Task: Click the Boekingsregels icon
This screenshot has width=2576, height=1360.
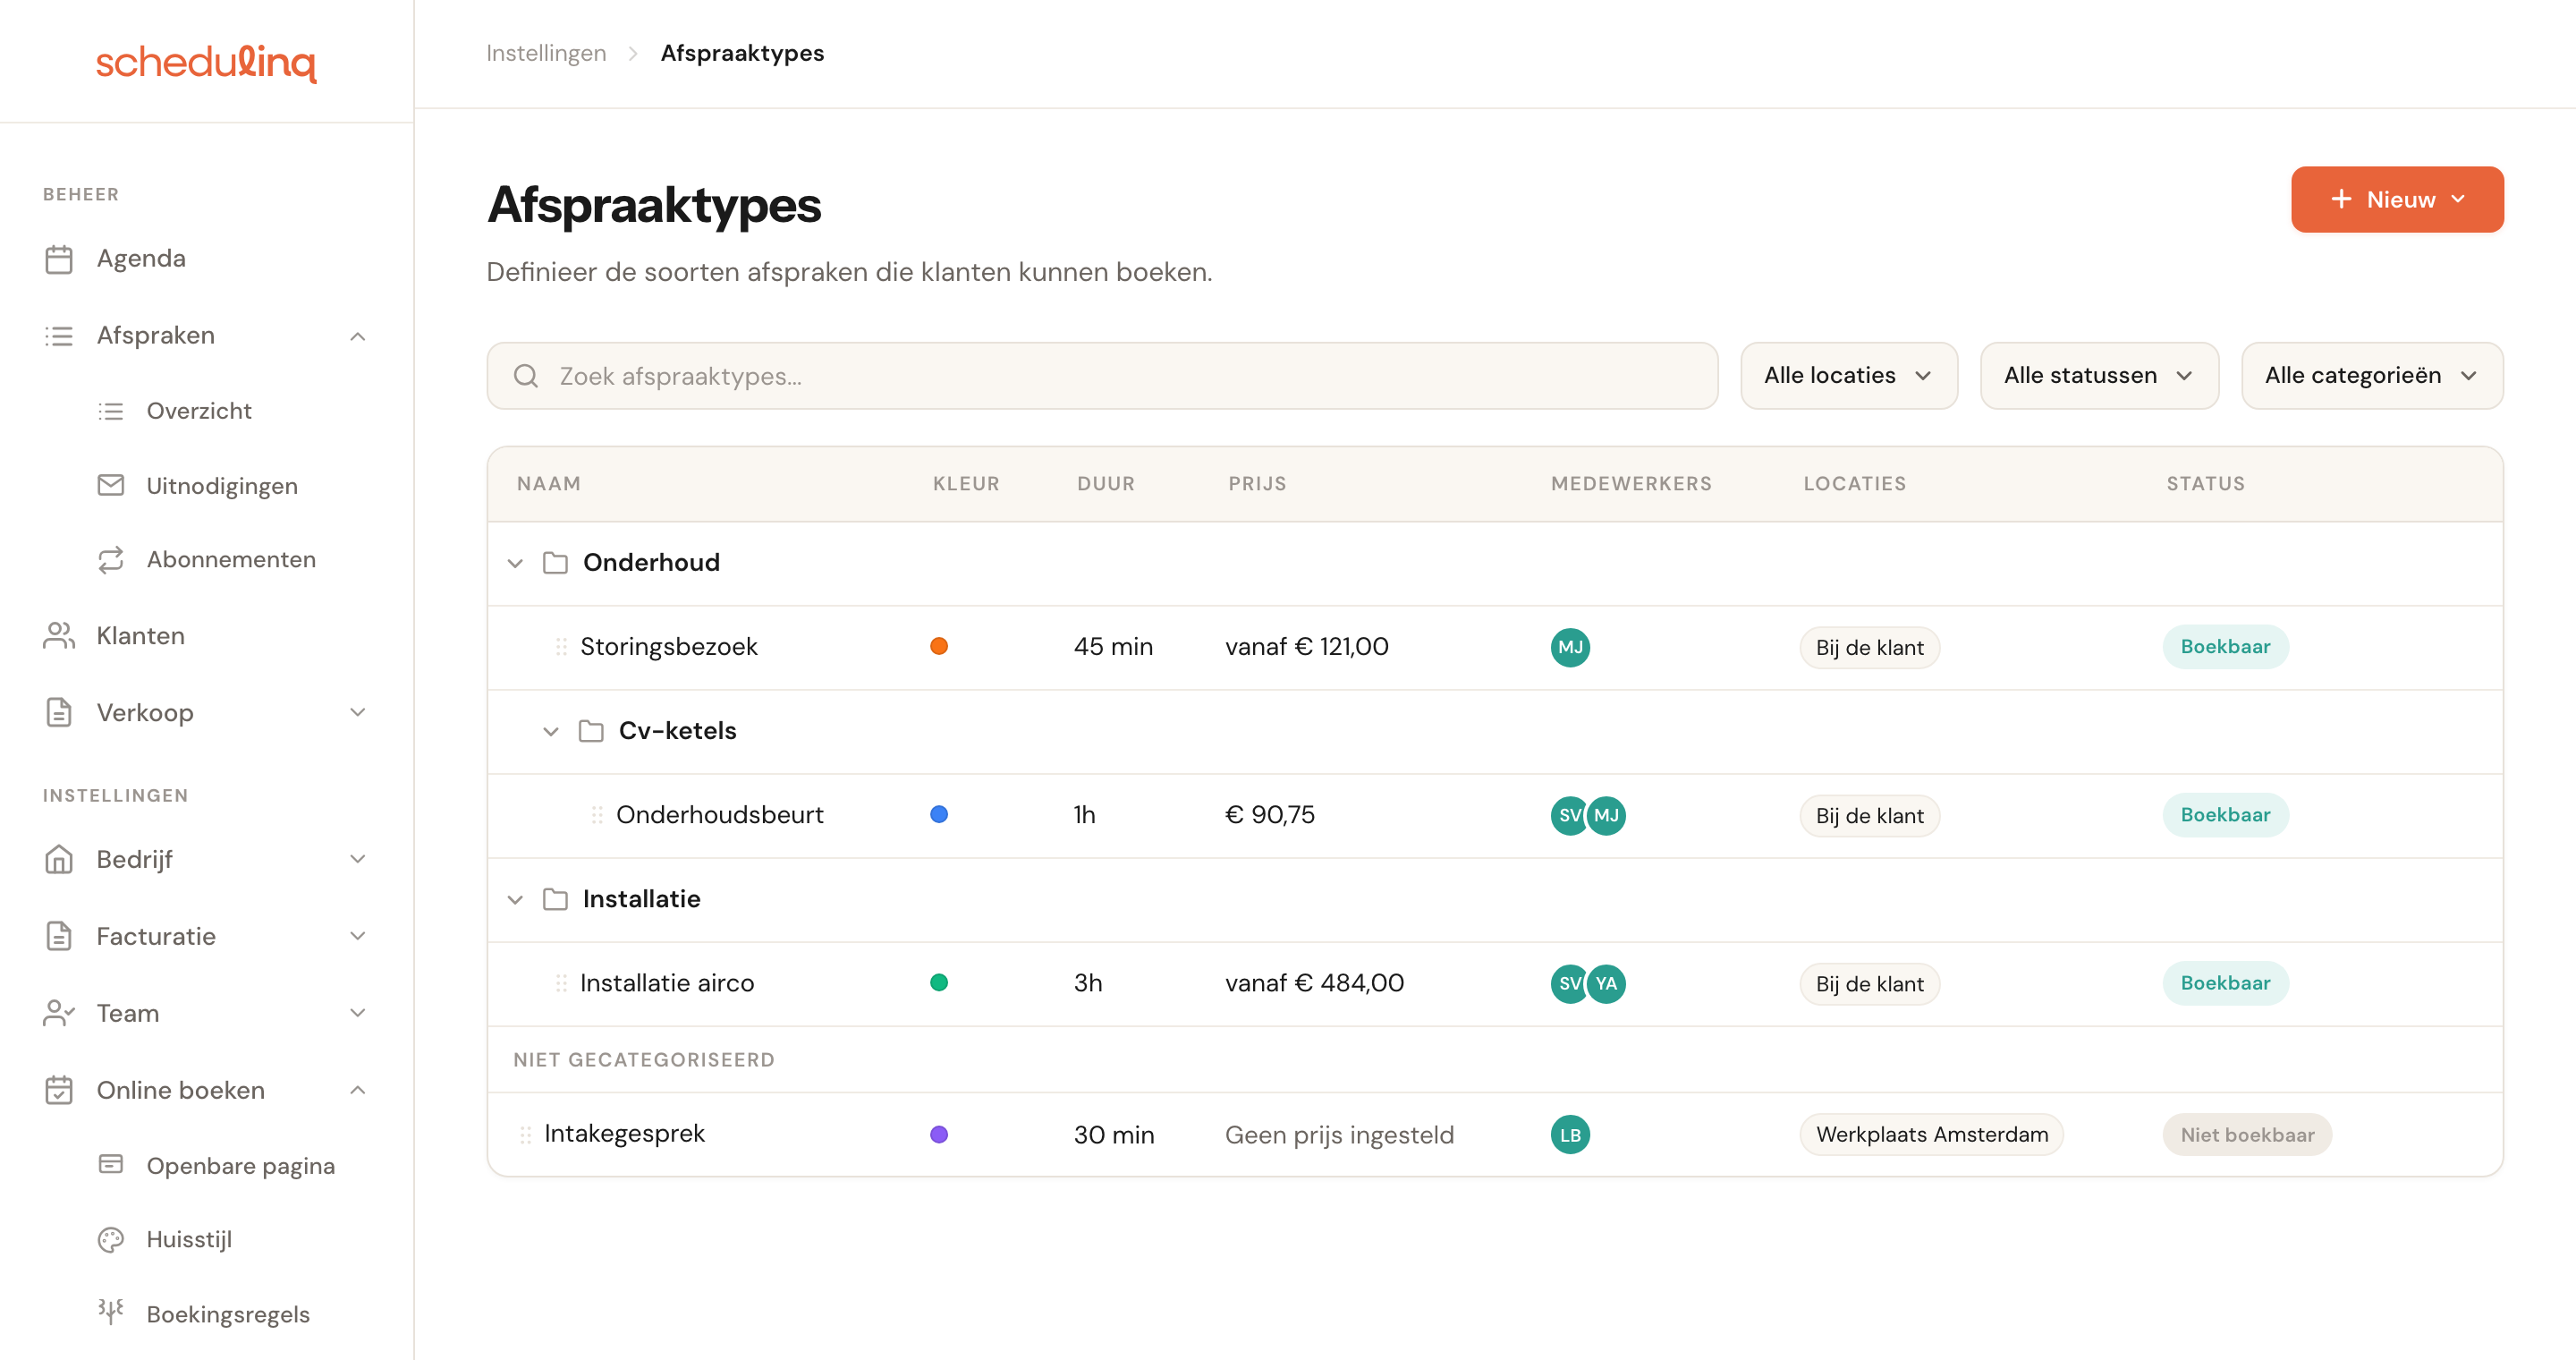Action: point(111,1311)
